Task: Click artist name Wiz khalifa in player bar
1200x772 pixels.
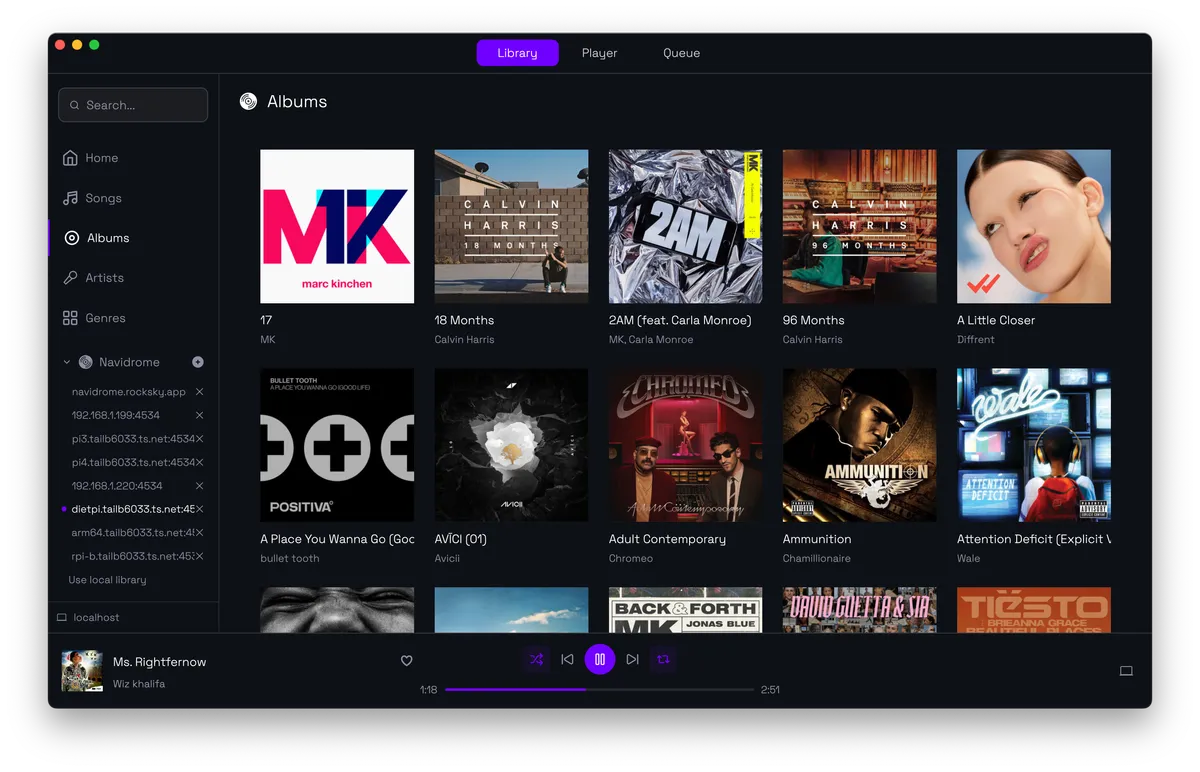Action: pyautogui.click(x=139, y=684)
